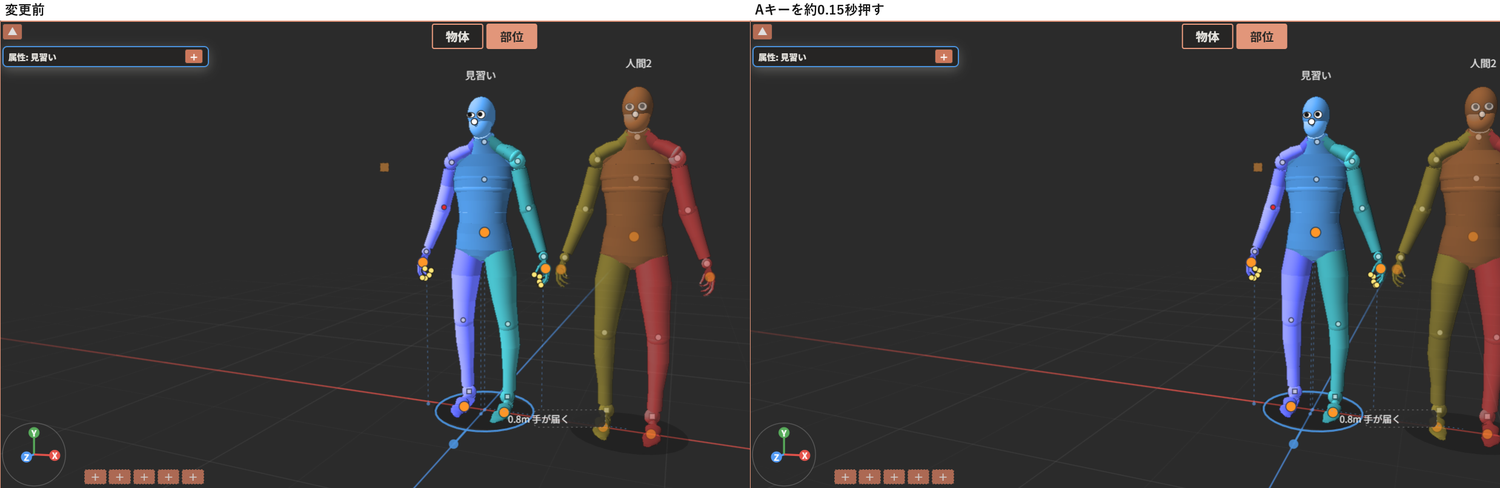The image size is (1500, 488).
Task: Click blue dot on blue line, 変更前 view
Action: pyautogui.click(x=453, y=443)
